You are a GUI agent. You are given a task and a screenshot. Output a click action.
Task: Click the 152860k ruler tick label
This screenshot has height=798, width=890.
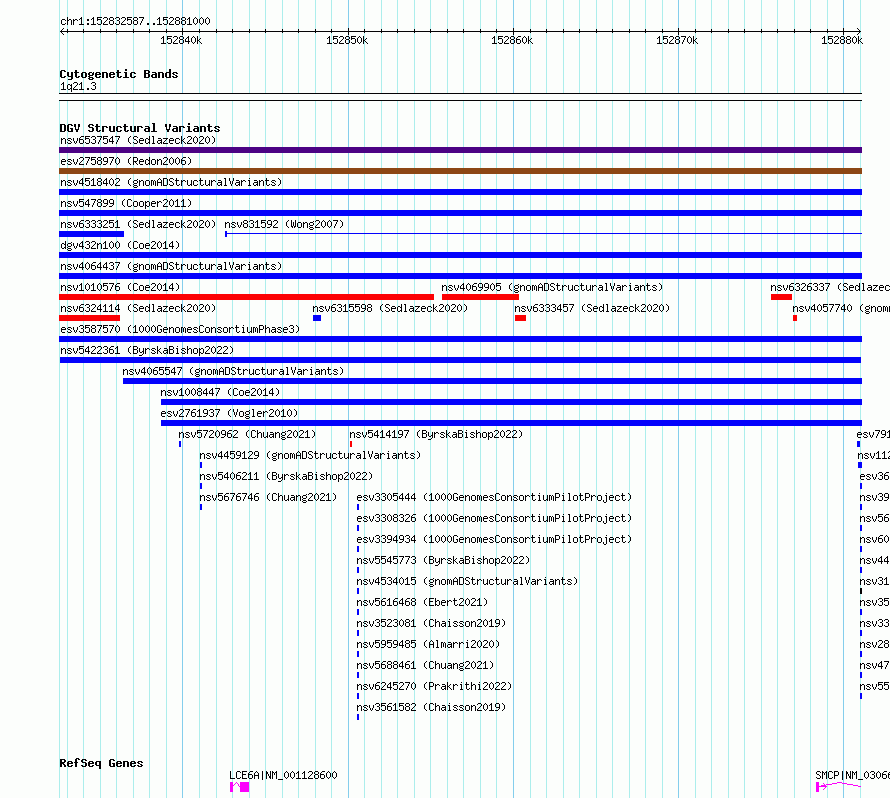click(512, 40)
